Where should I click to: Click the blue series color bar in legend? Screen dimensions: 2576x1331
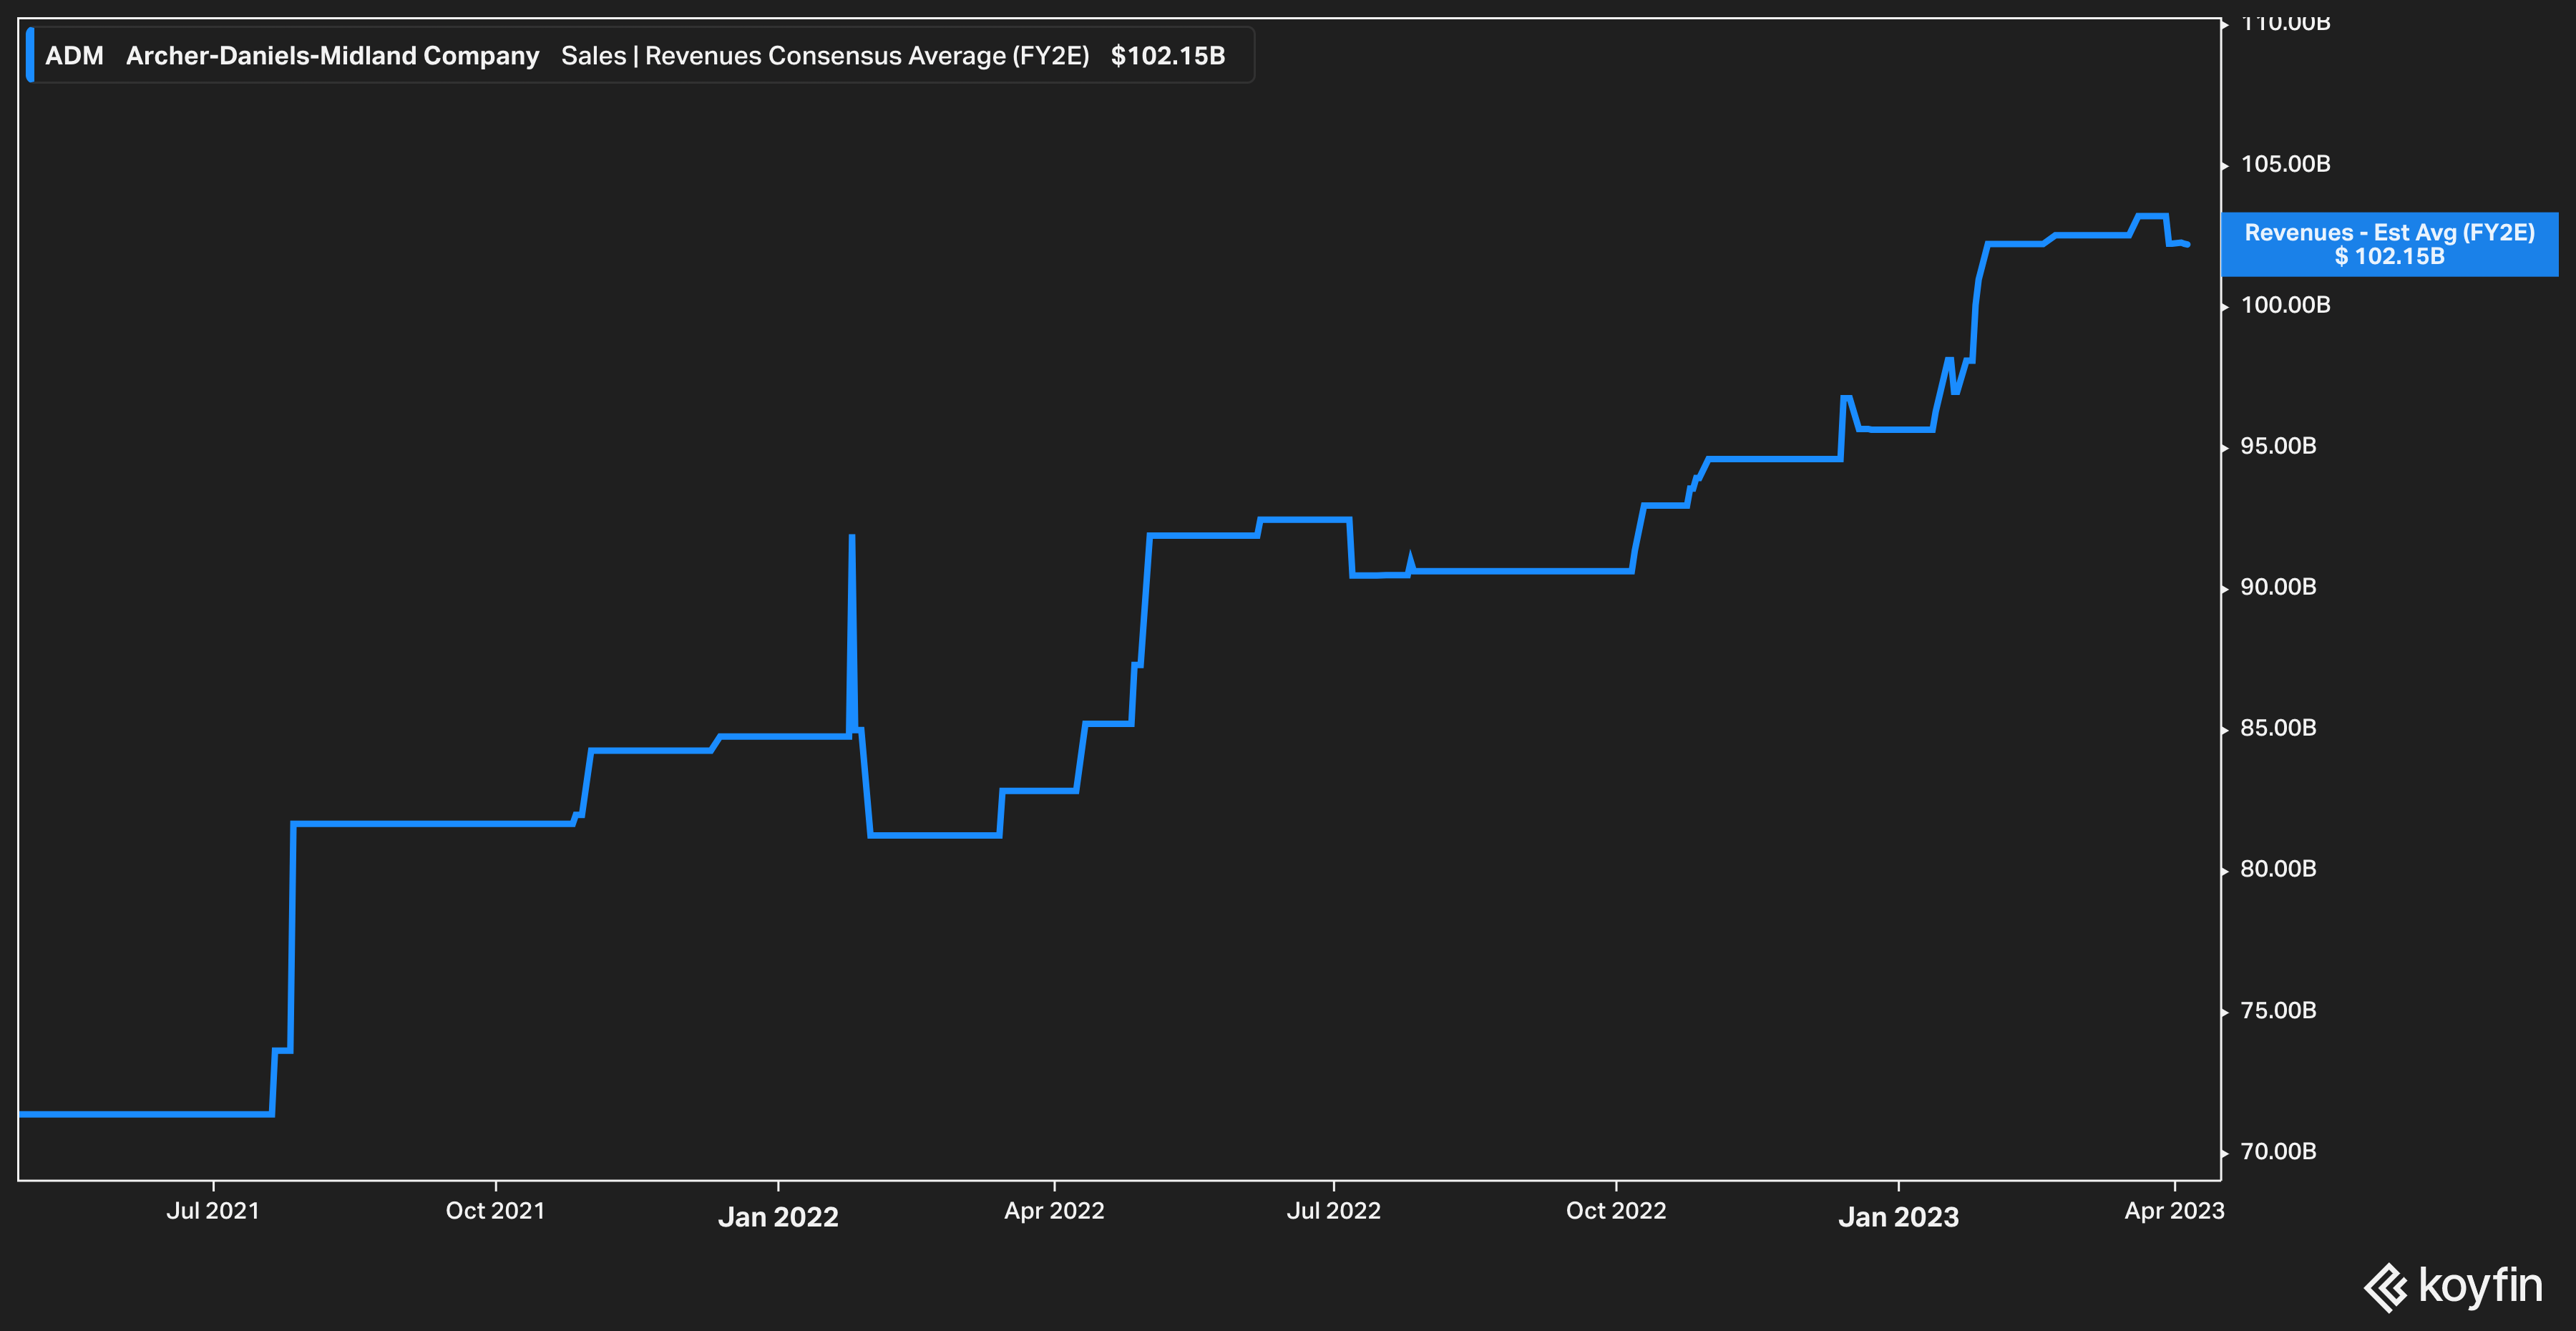30,56
